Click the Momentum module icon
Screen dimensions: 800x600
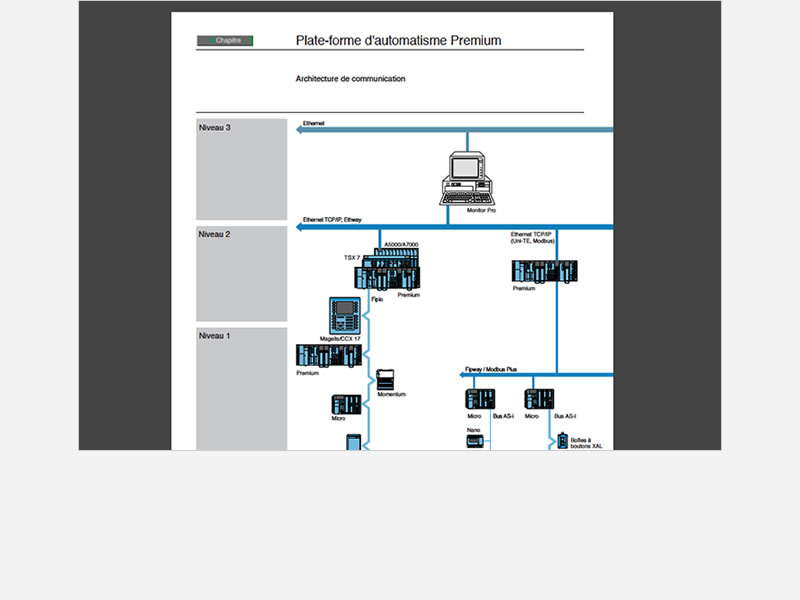click(x=385, y=380)
